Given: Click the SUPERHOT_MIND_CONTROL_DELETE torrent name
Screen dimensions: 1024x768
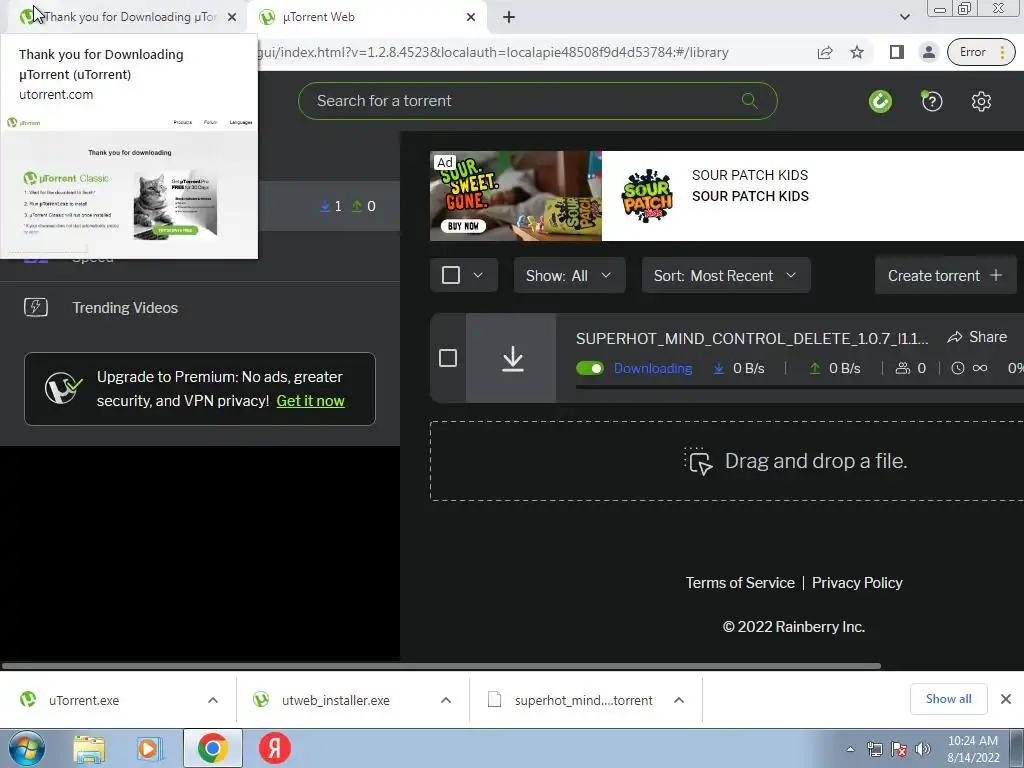Looking at the screenshot, I should coord(752,338).
